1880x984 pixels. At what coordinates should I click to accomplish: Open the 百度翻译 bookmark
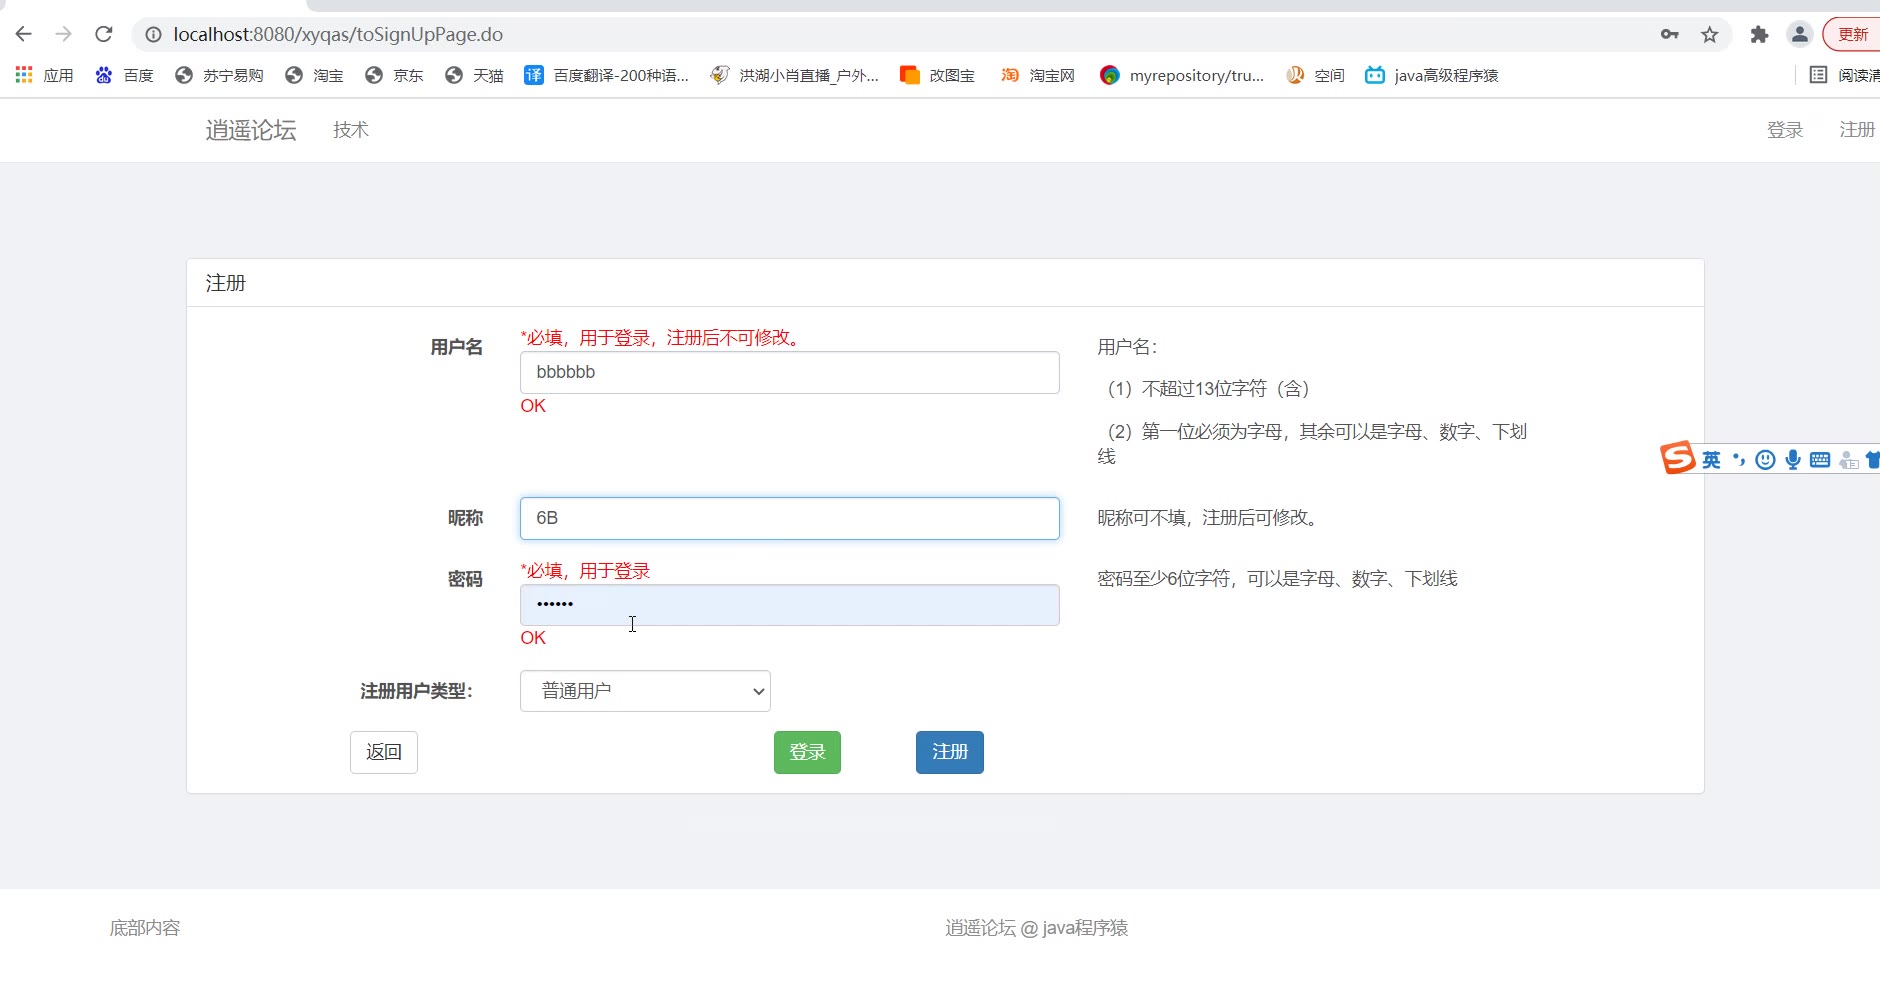(x=606, y=75)
